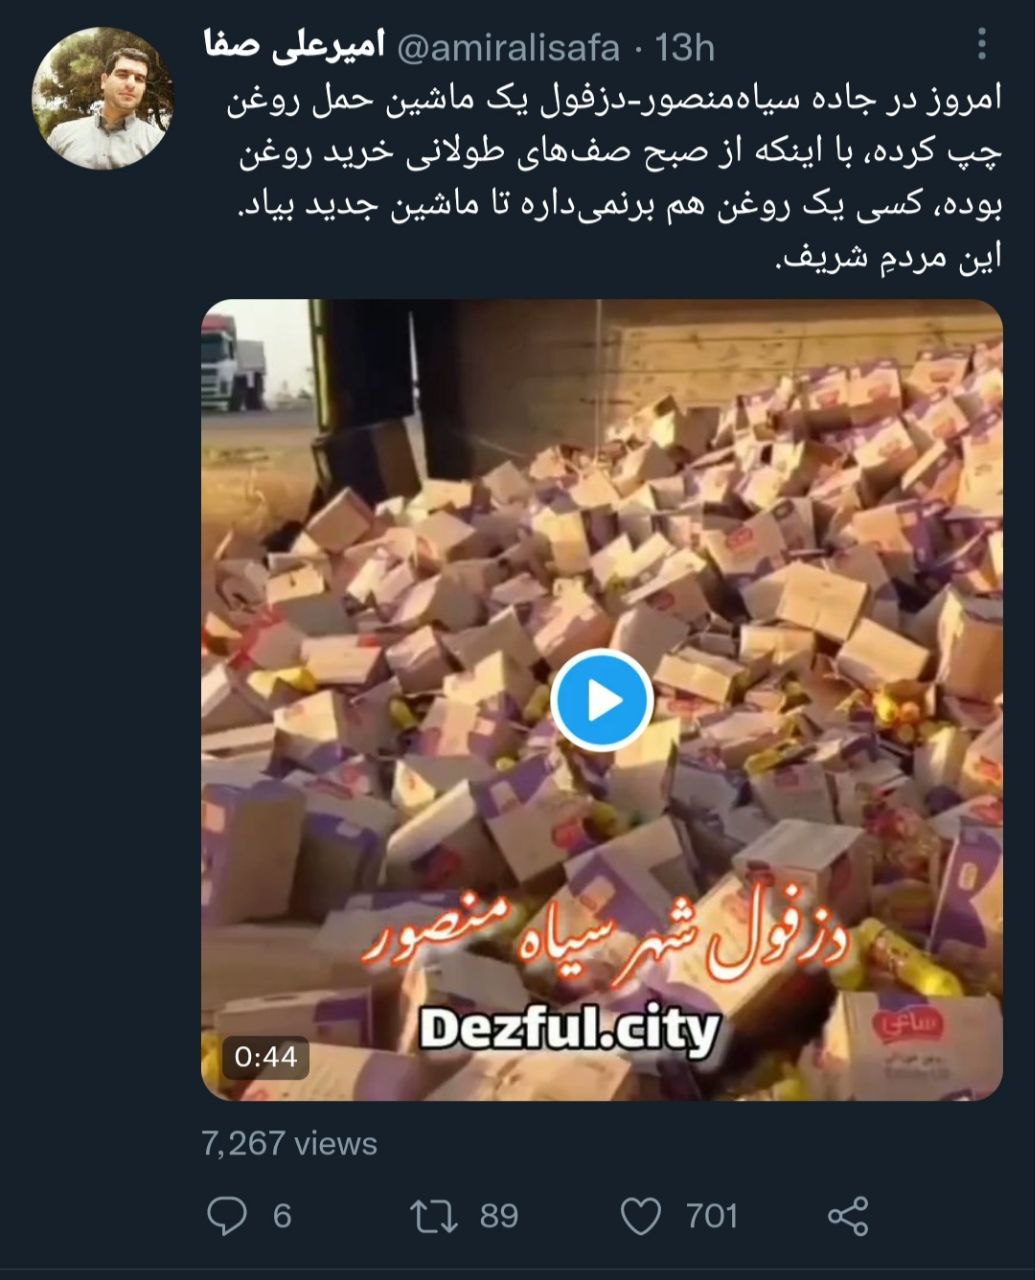
Task: View the 7,267 views count
Action: 290,1143
